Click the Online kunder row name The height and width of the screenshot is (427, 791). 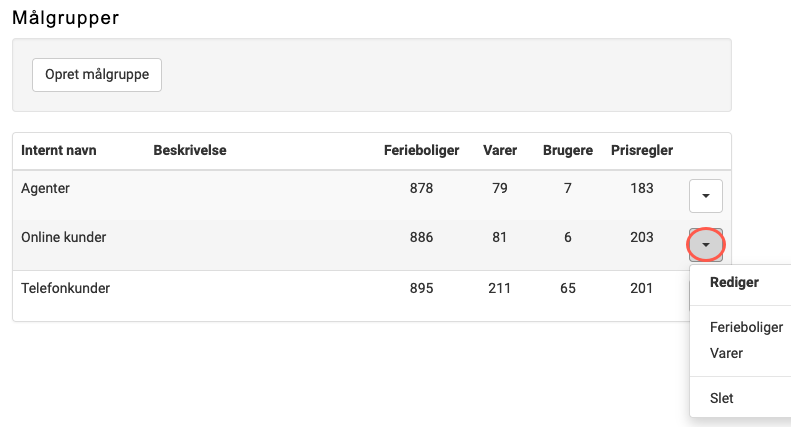coord(64,237)
